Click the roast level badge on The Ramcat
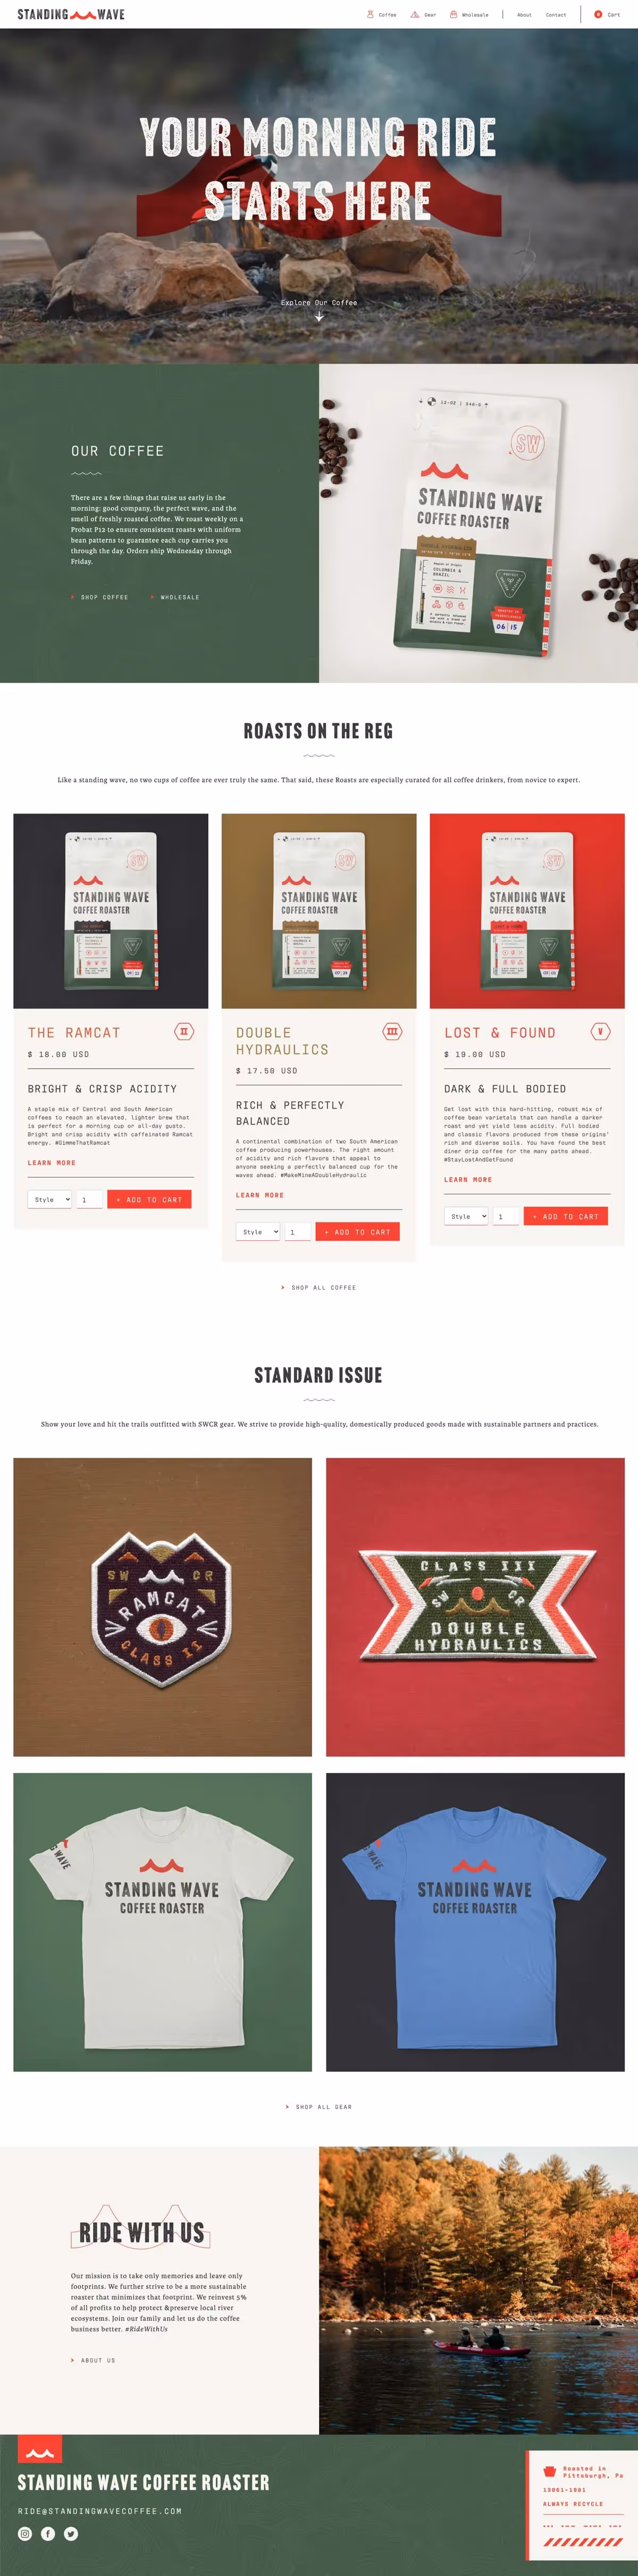The width and height of the screenshot is (638, 2576). [184, 1031]
